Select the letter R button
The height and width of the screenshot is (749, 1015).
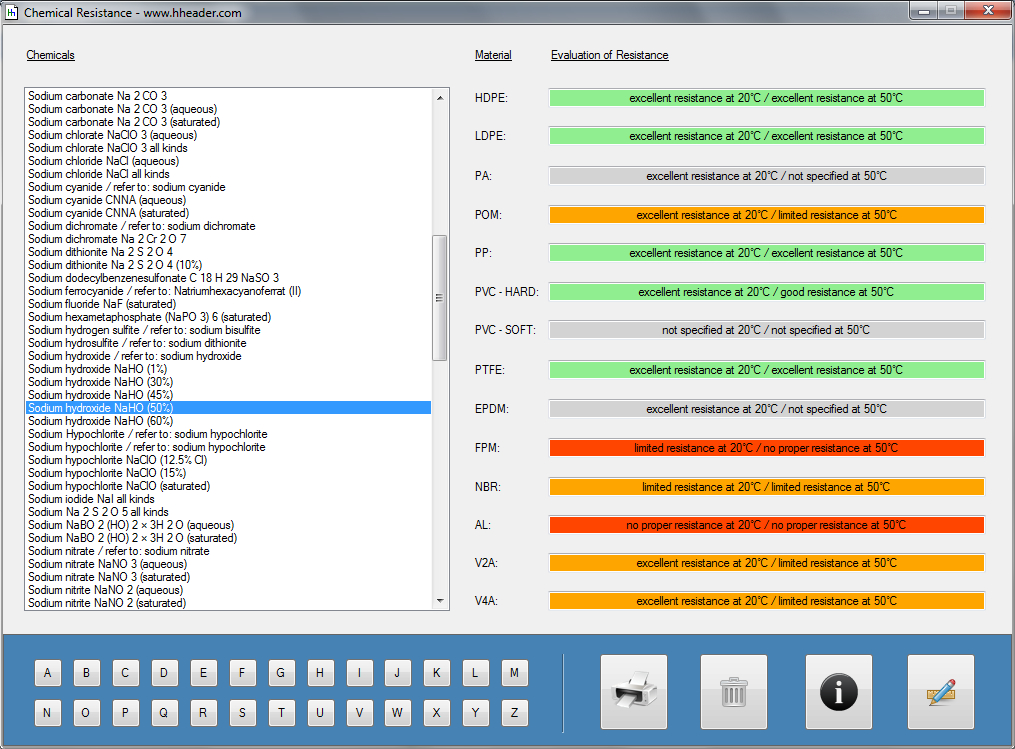pyautogui.click(x=203, y=713)
